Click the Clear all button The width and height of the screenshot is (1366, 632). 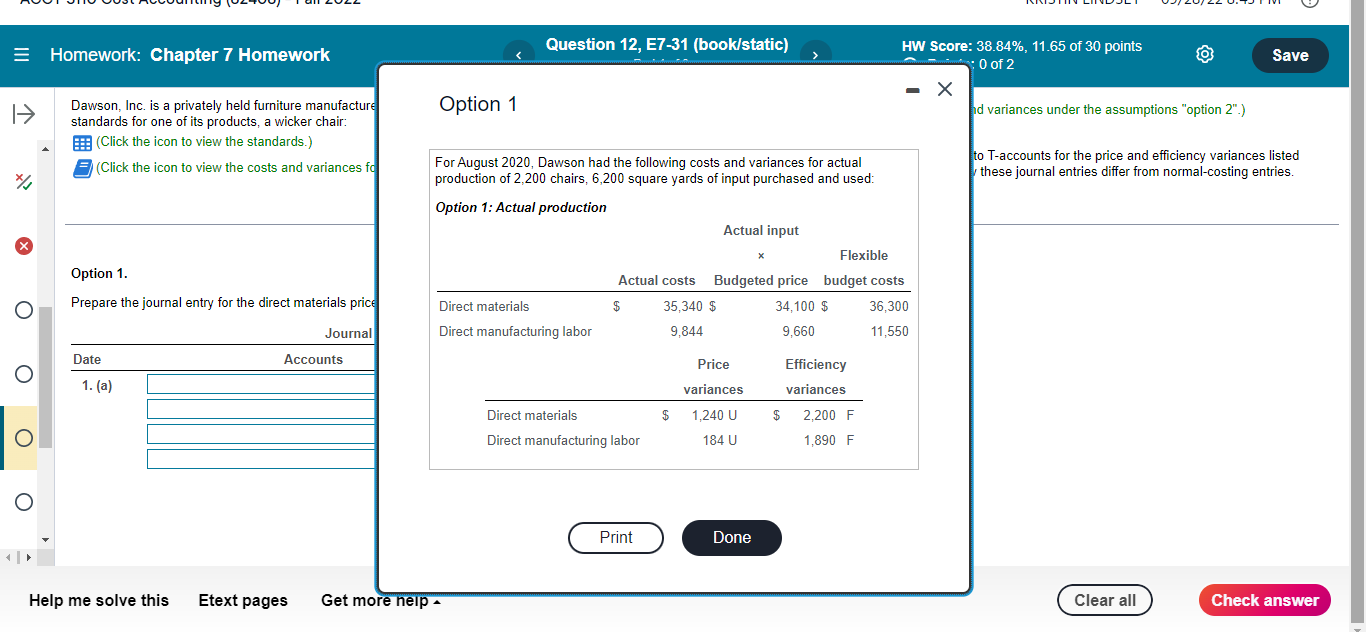pyautogui.click(x=1105, y=600)
